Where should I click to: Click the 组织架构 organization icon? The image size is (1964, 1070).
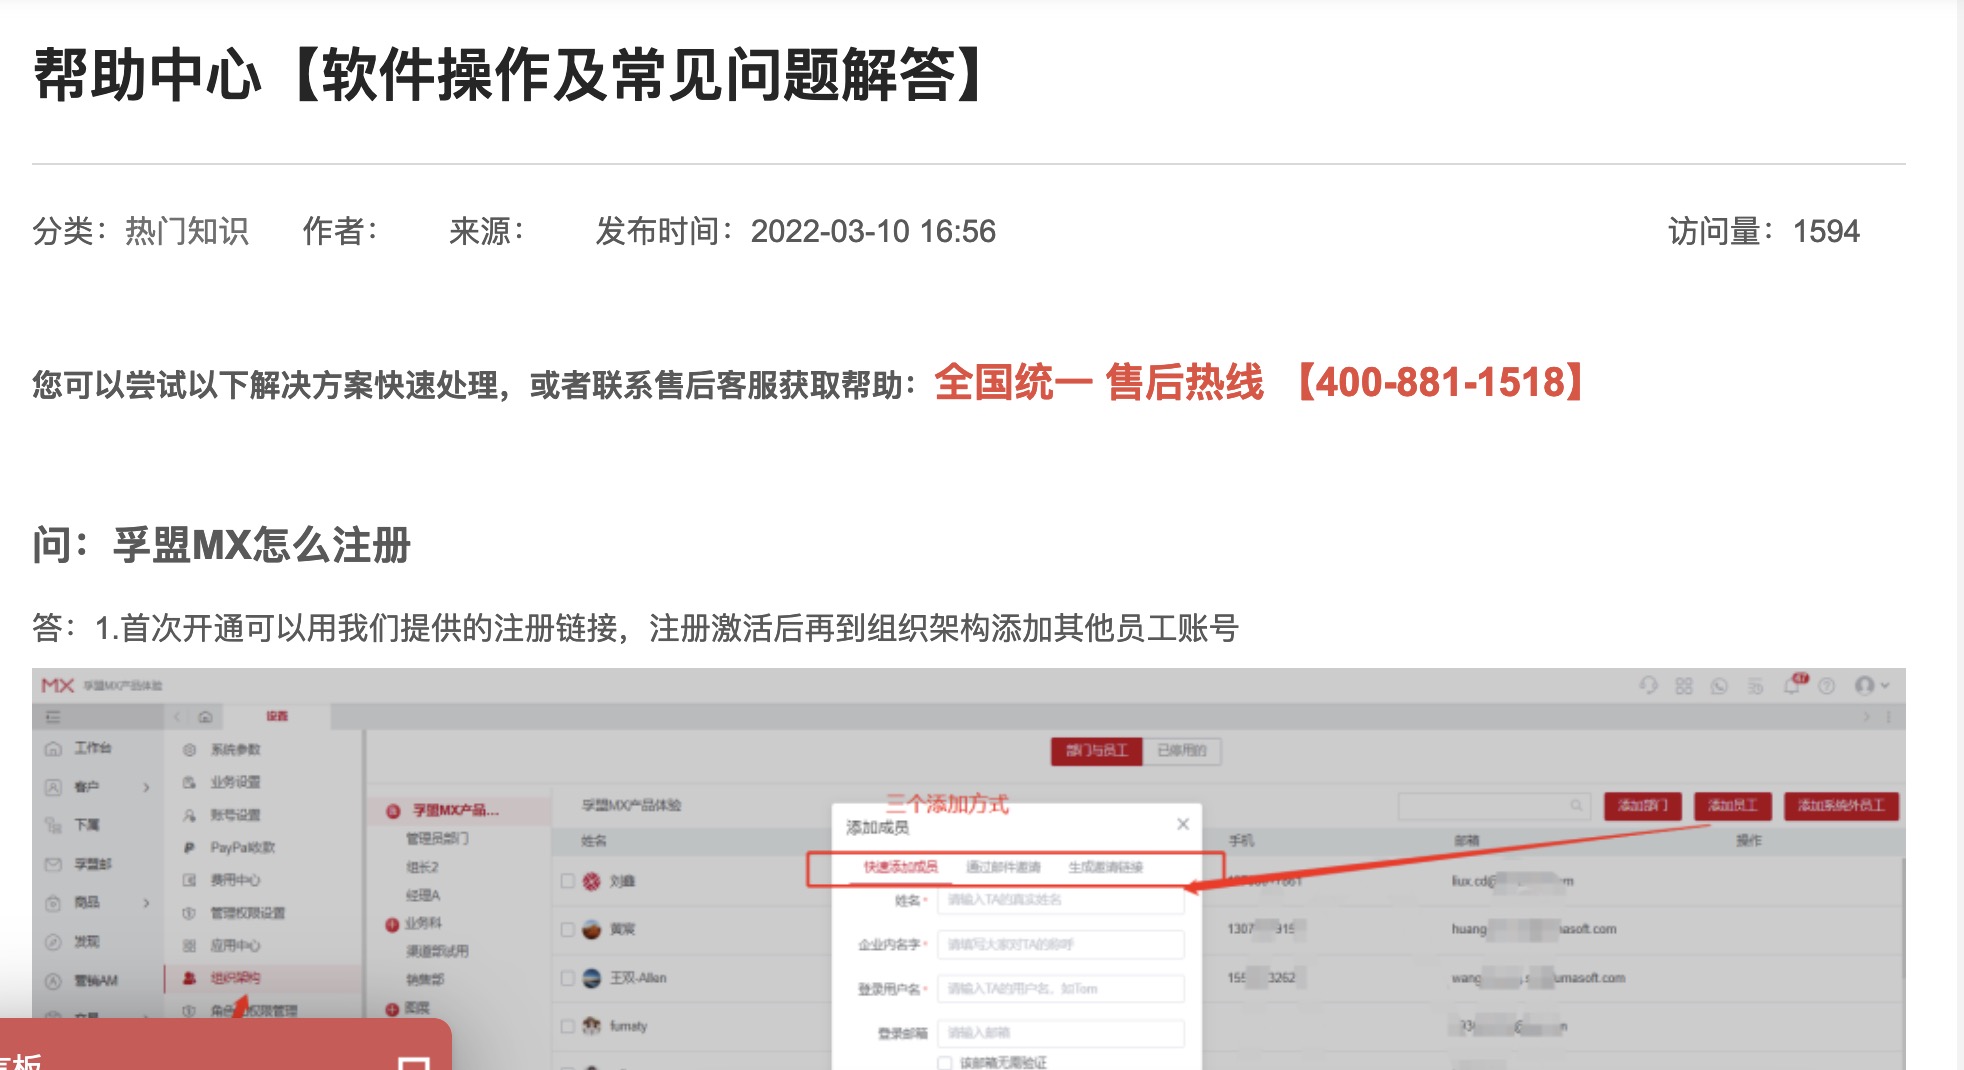pyautogui.click(x=190, y=979)
